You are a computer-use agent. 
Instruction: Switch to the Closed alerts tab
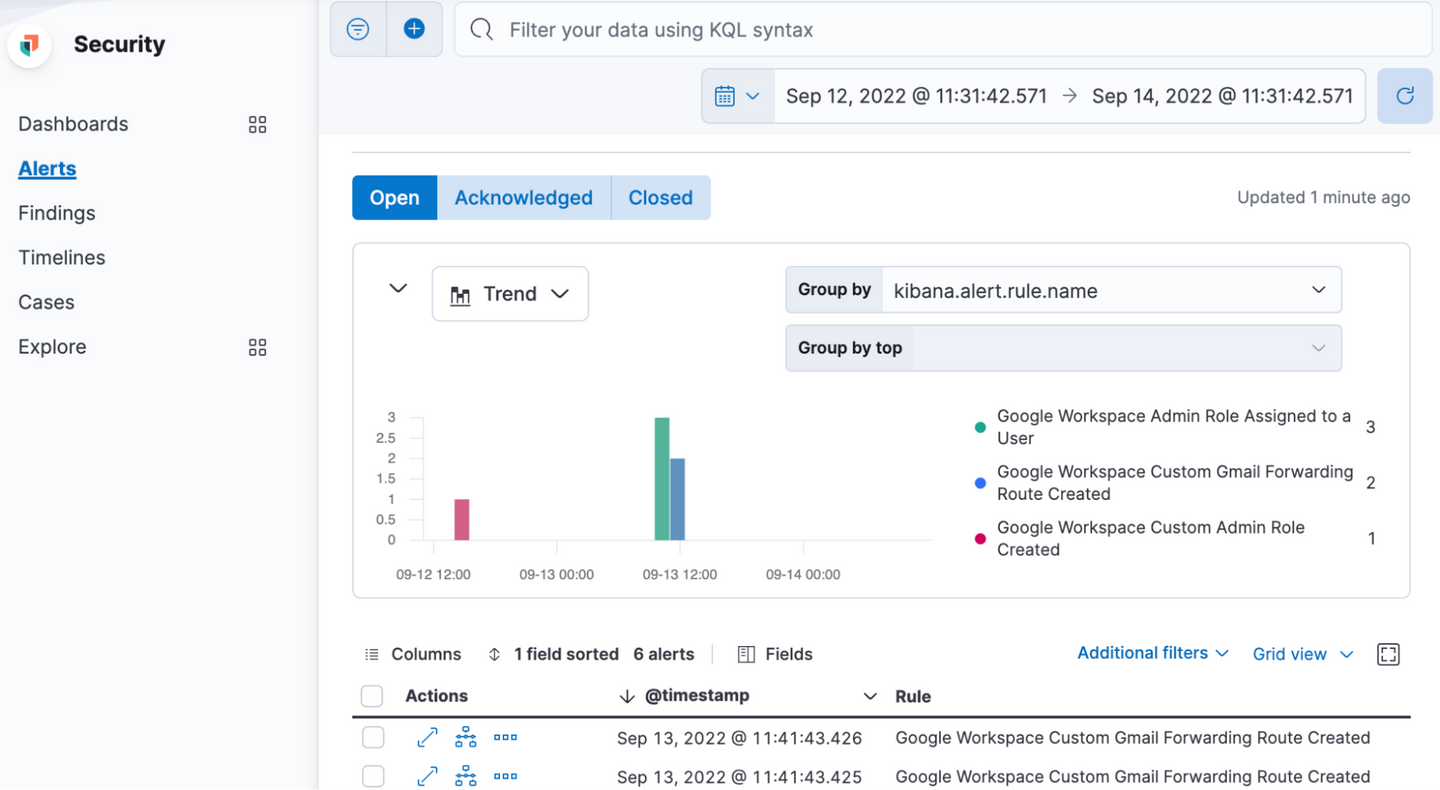660,198
